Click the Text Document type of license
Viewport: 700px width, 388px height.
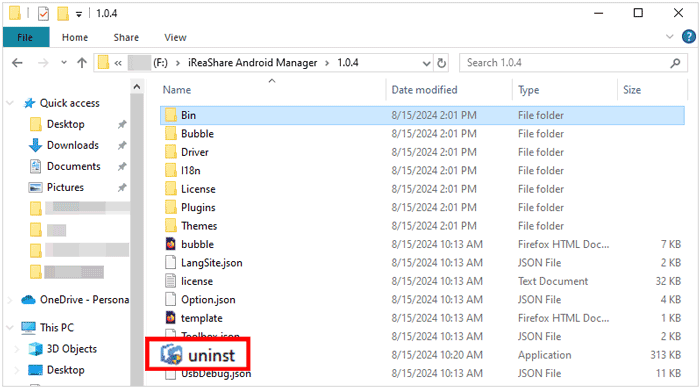click(x=553, y=281)
